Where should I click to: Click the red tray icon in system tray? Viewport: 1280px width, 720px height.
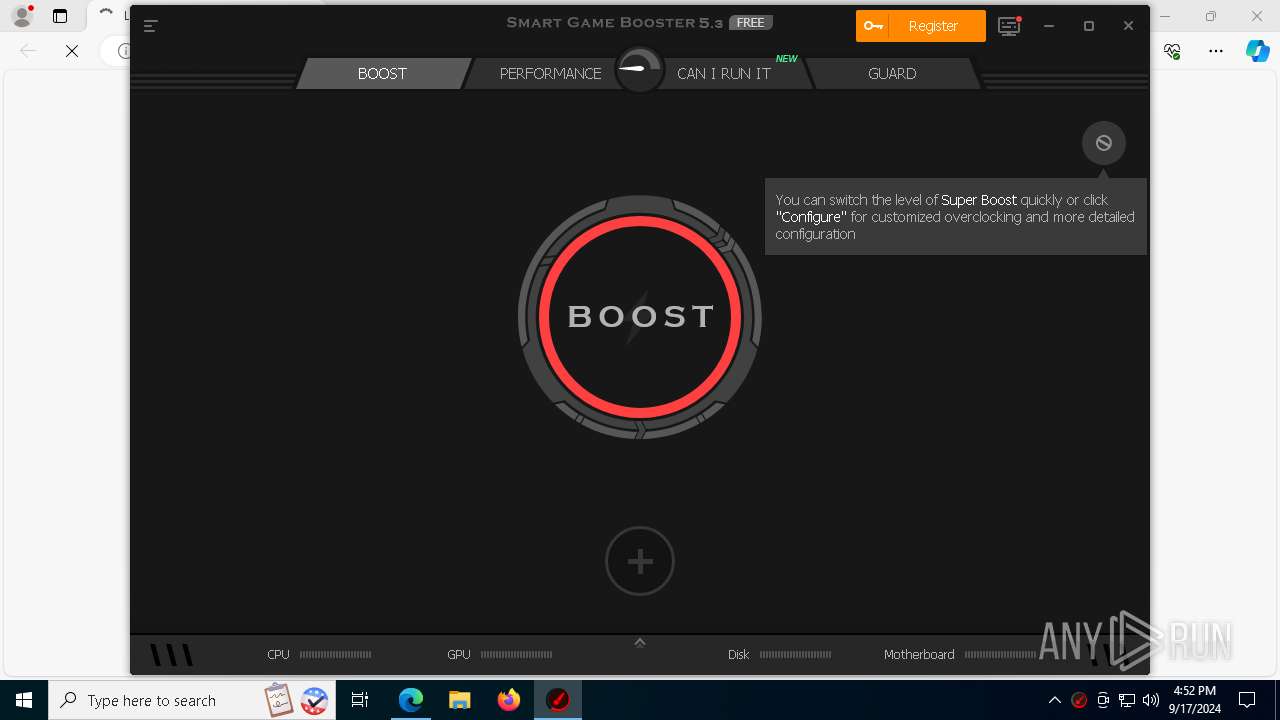coord(1079,700)
